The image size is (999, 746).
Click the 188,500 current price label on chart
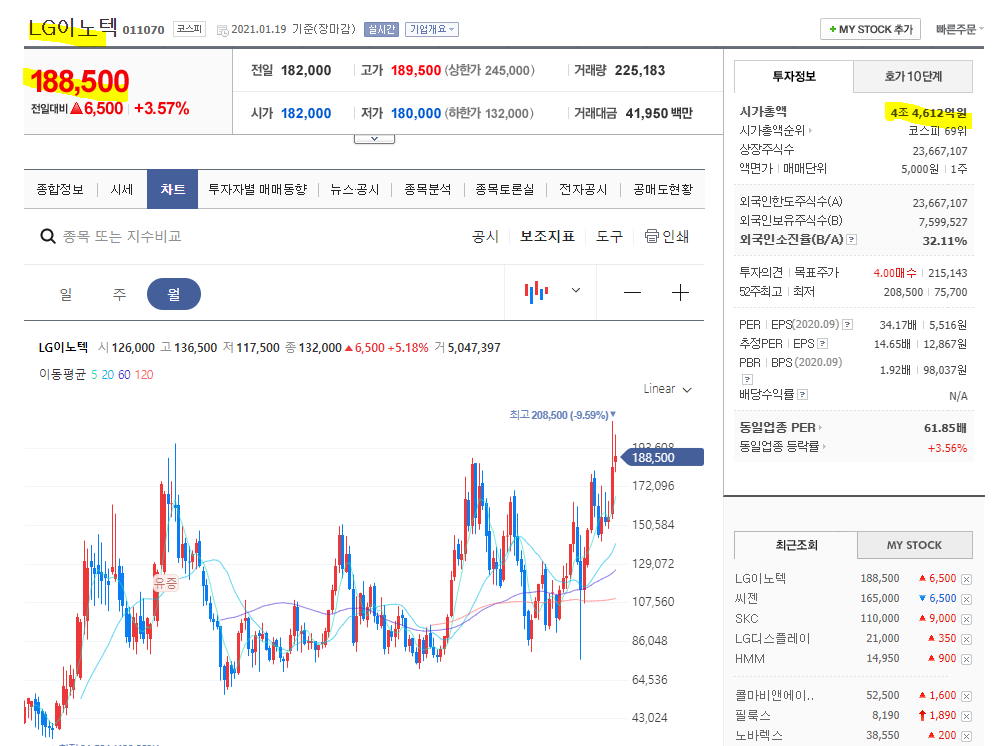tap(662, 457)
